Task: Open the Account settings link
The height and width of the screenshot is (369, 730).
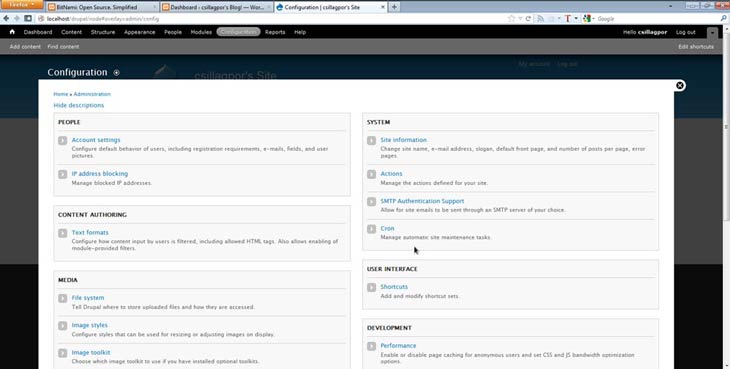Action: (x=96, y=140)
